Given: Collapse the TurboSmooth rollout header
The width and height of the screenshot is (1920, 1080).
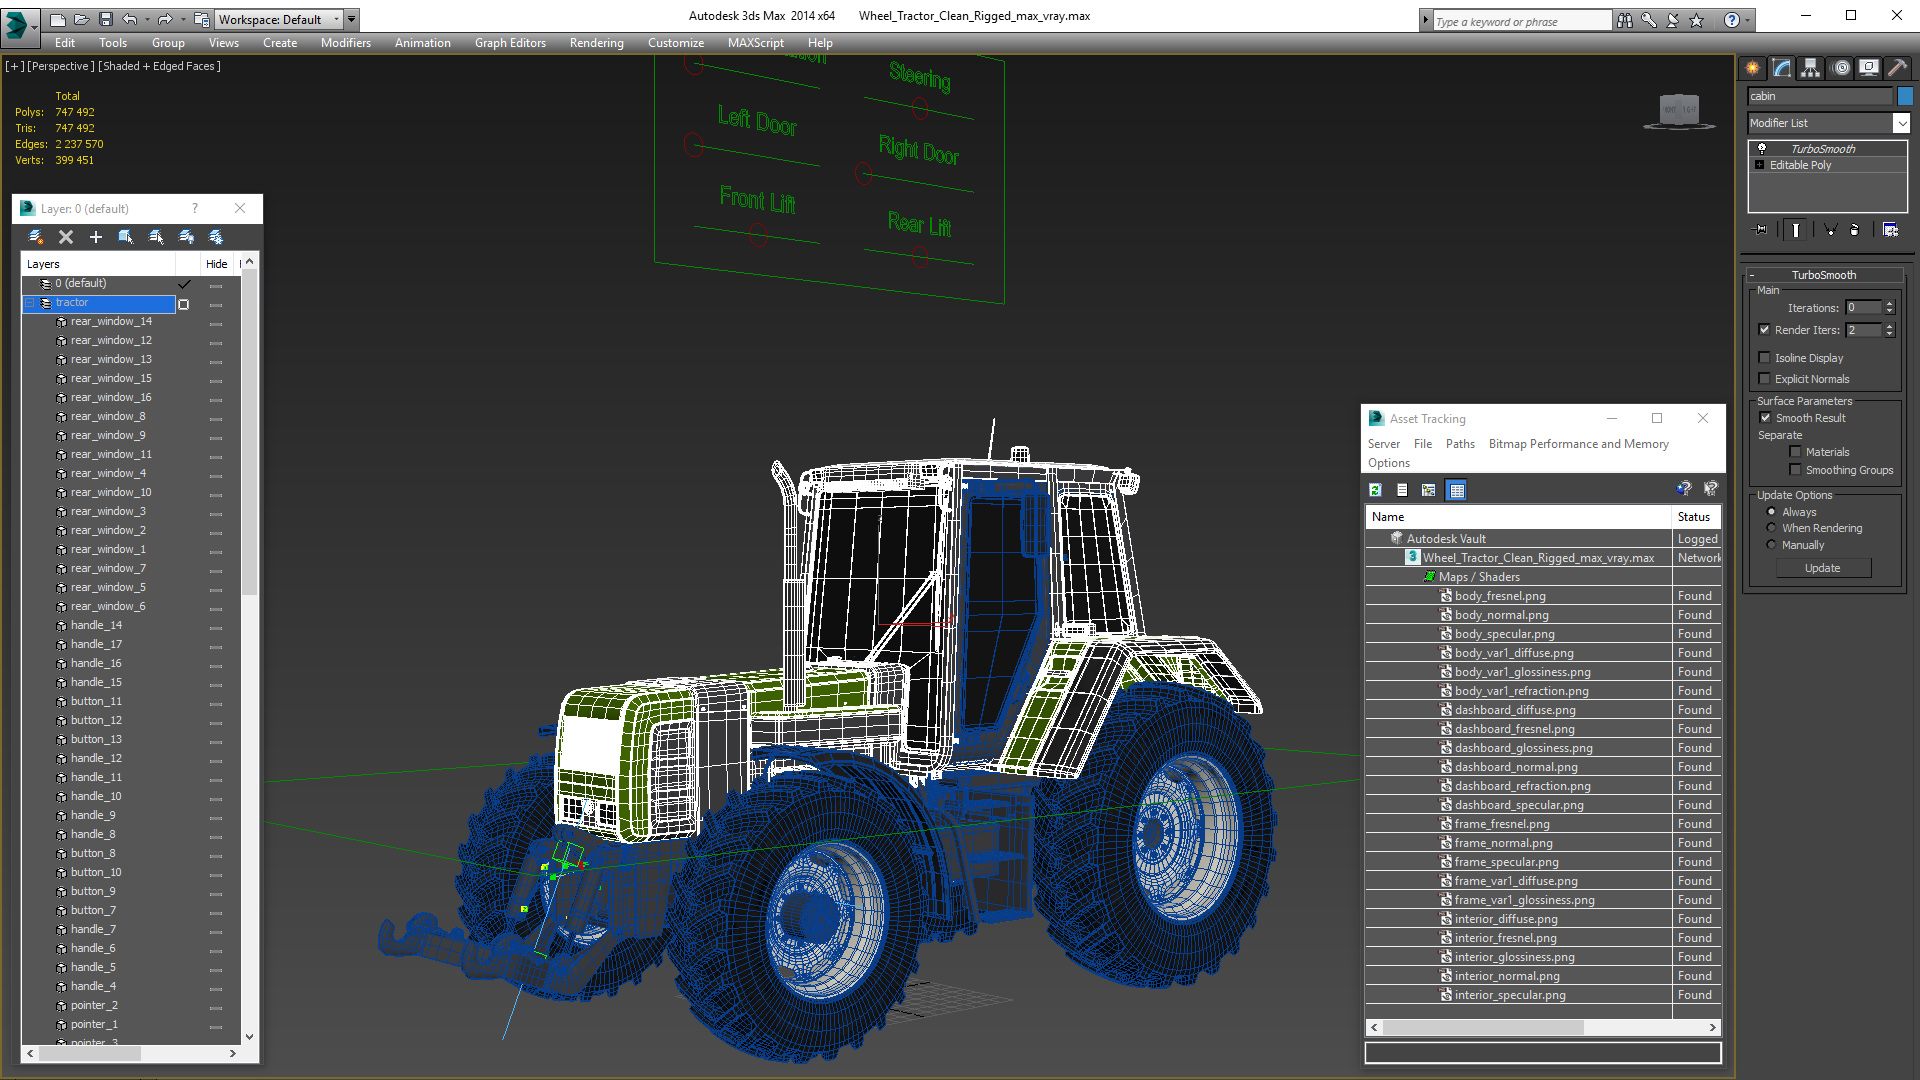Looking at the screenshot, I should coord(1824,275).
